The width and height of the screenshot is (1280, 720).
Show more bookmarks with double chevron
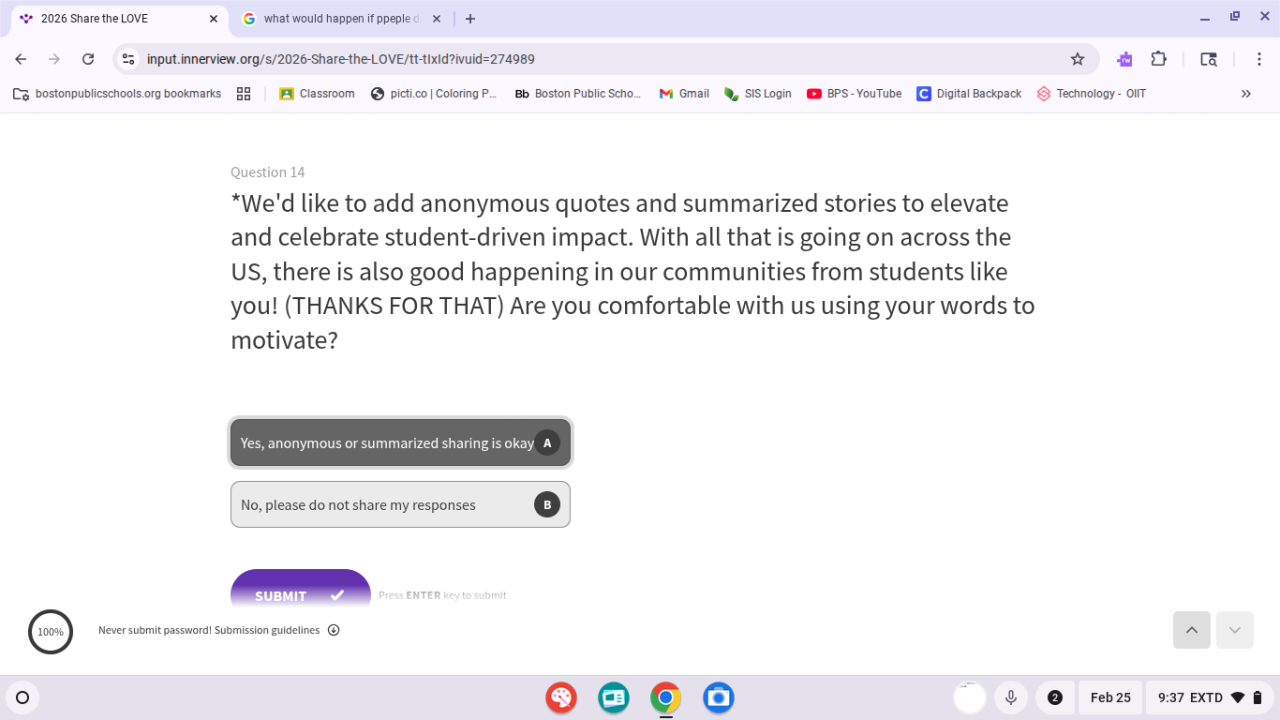[x=1246, y=94]
